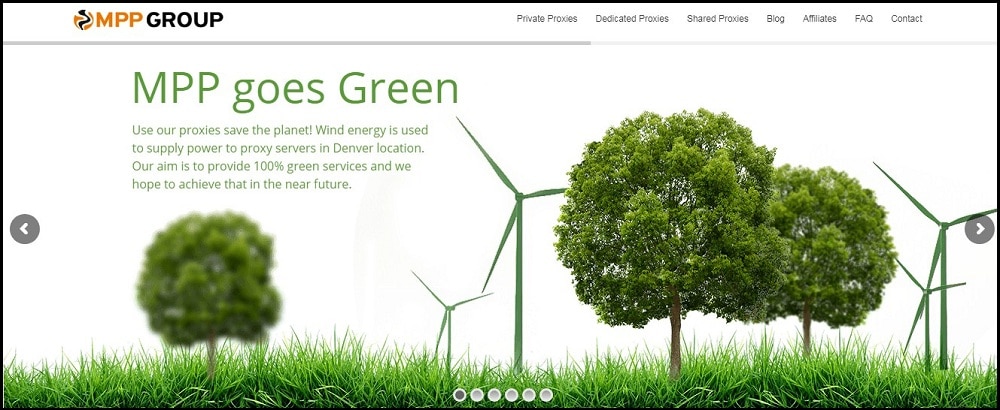Open the FAQ page

[x=864, y=19]
